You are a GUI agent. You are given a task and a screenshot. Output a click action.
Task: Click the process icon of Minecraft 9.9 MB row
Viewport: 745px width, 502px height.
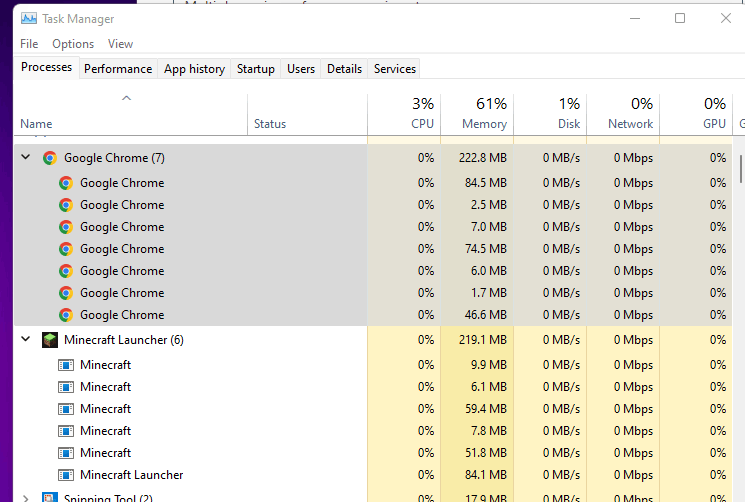coord(66,365)
